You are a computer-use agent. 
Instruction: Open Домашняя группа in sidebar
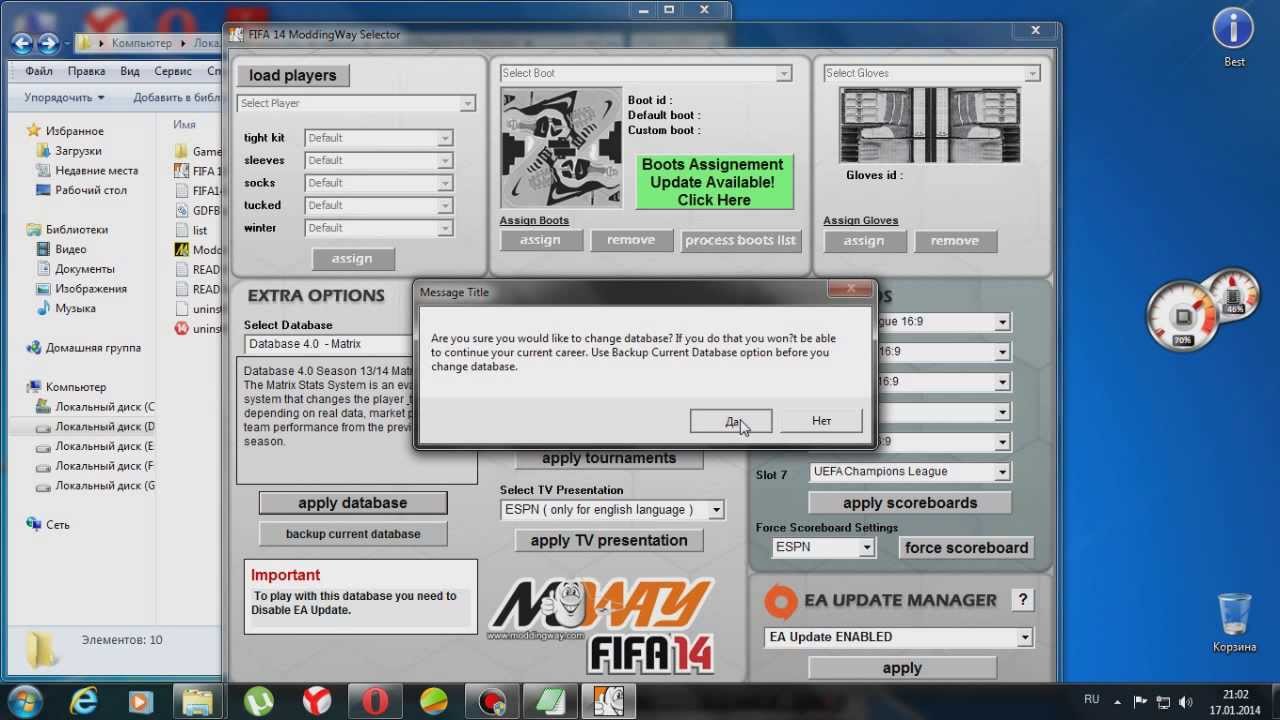click(x=93, y=348)
